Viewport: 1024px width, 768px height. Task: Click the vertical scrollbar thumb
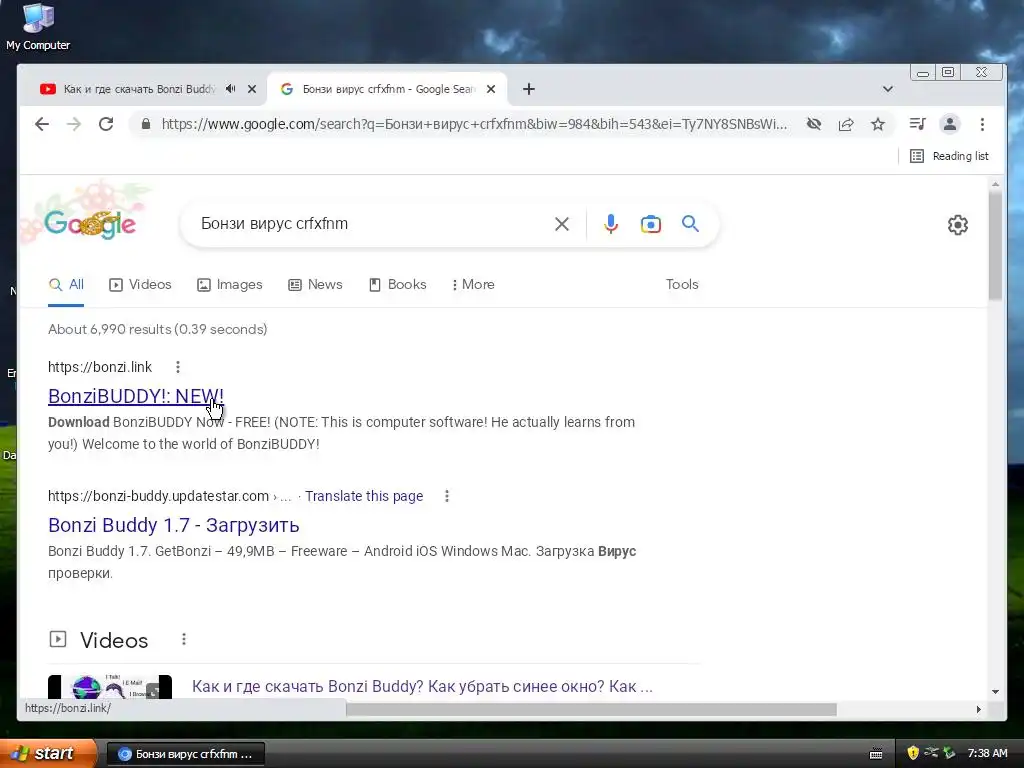tap(995, 246)
